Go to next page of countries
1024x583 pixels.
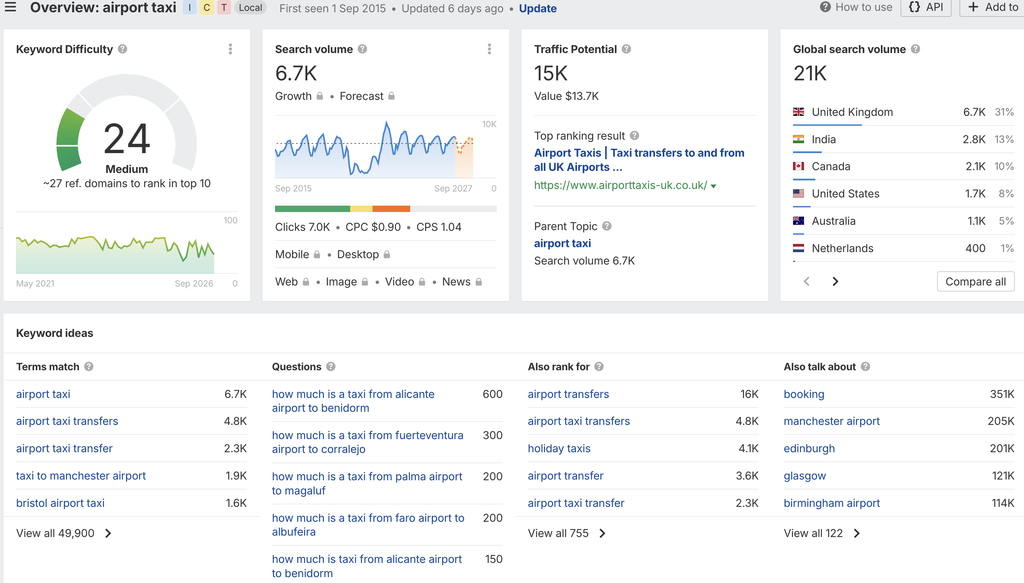click(835, 281)
